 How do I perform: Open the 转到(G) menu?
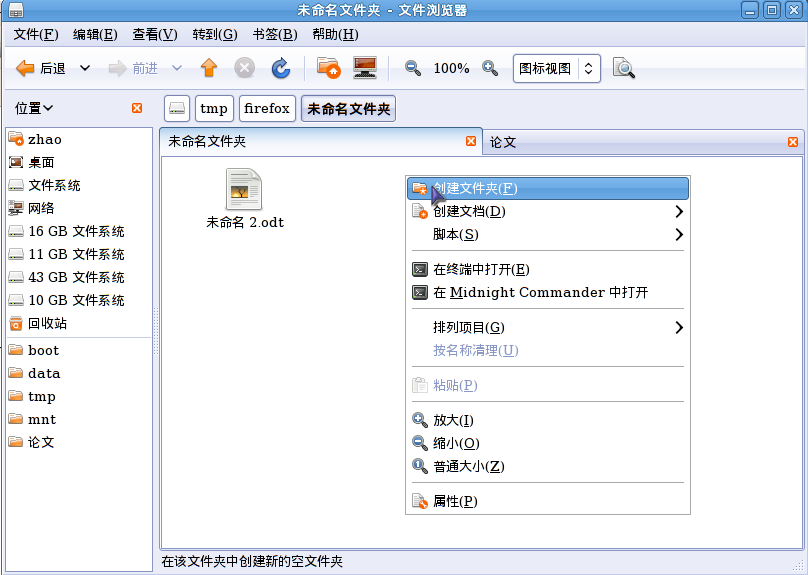(x=215, y=35)
